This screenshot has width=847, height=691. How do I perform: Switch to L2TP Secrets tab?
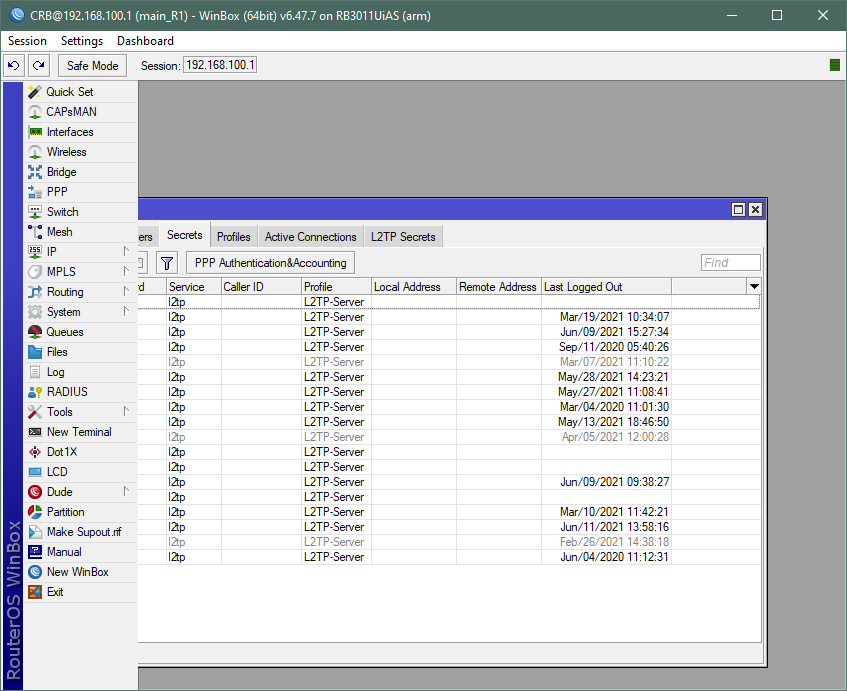click(x=403, y=237)
